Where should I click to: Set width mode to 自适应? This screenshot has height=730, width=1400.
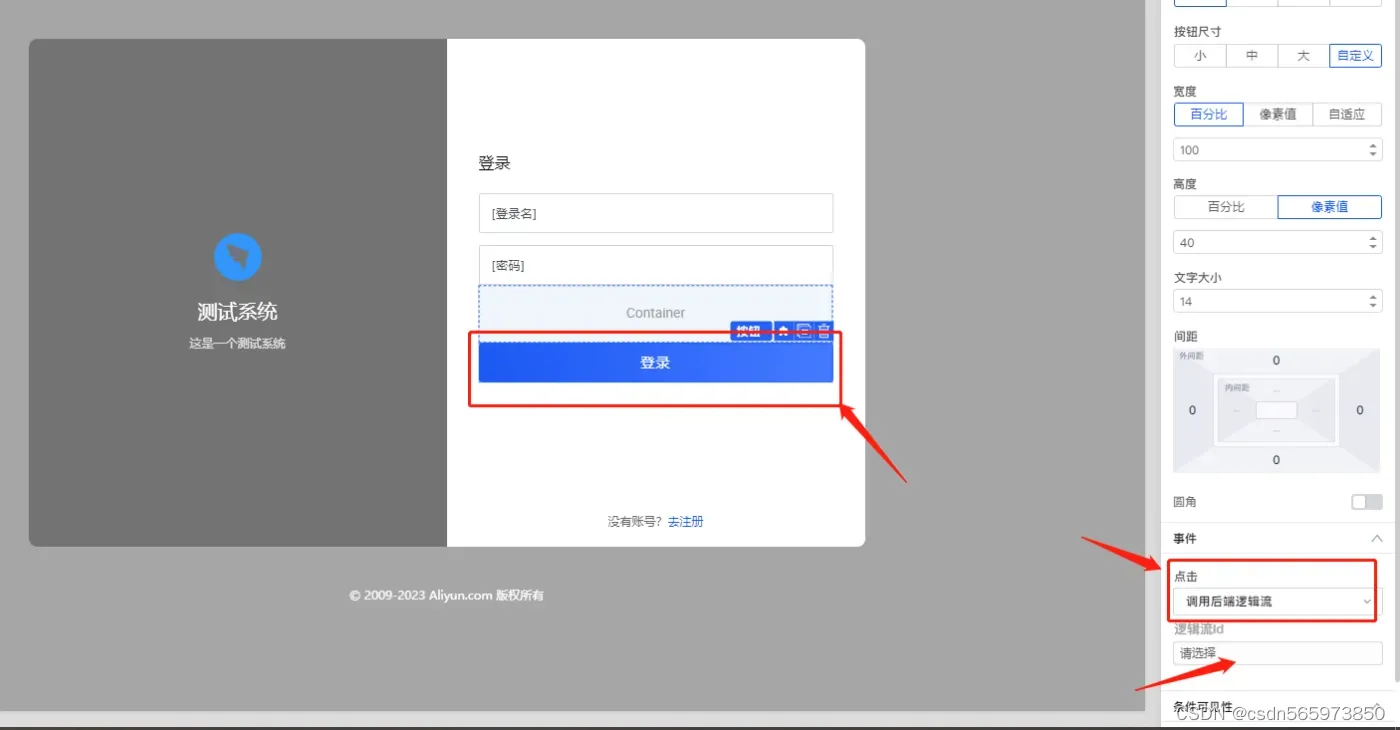pos(1347,114)
